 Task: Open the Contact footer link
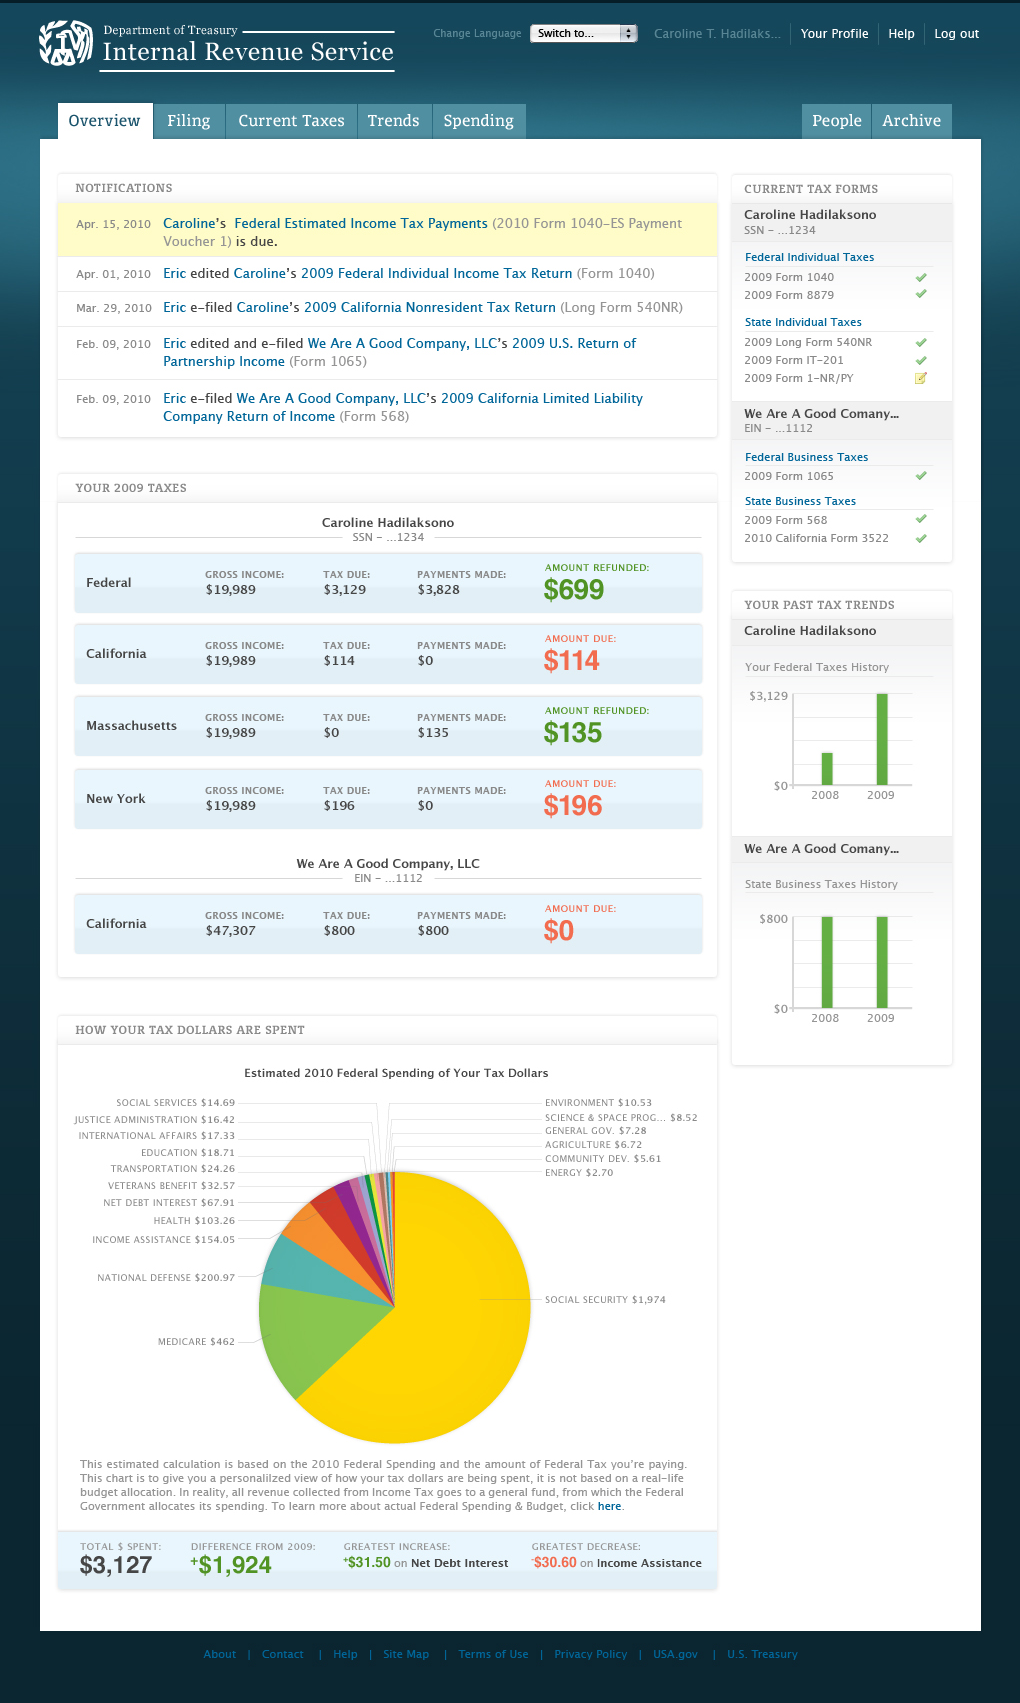tap(283, 1654)
